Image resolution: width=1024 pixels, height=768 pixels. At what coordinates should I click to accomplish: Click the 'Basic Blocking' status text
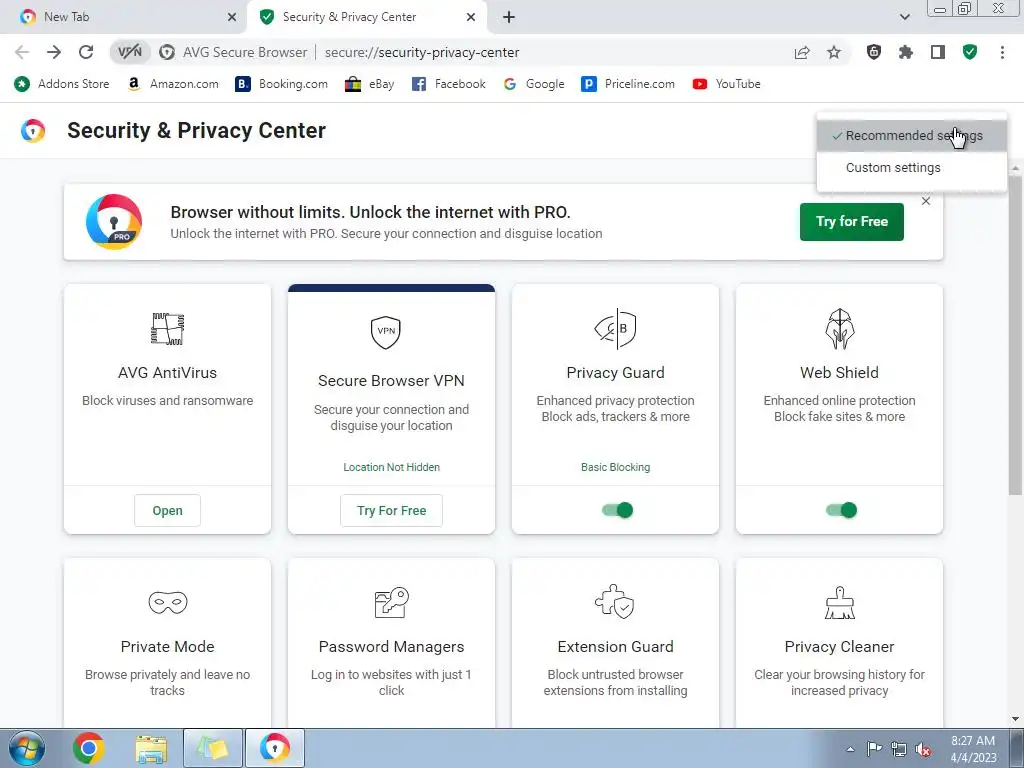(615, 468)
